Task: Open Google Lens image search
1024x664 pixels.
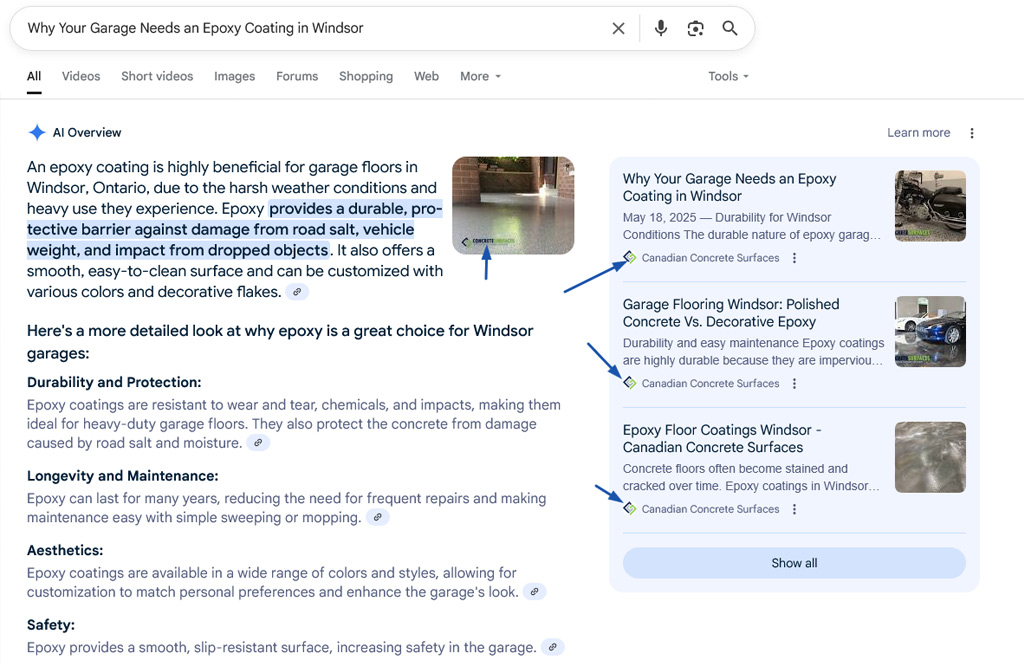Action: [695, 28]
